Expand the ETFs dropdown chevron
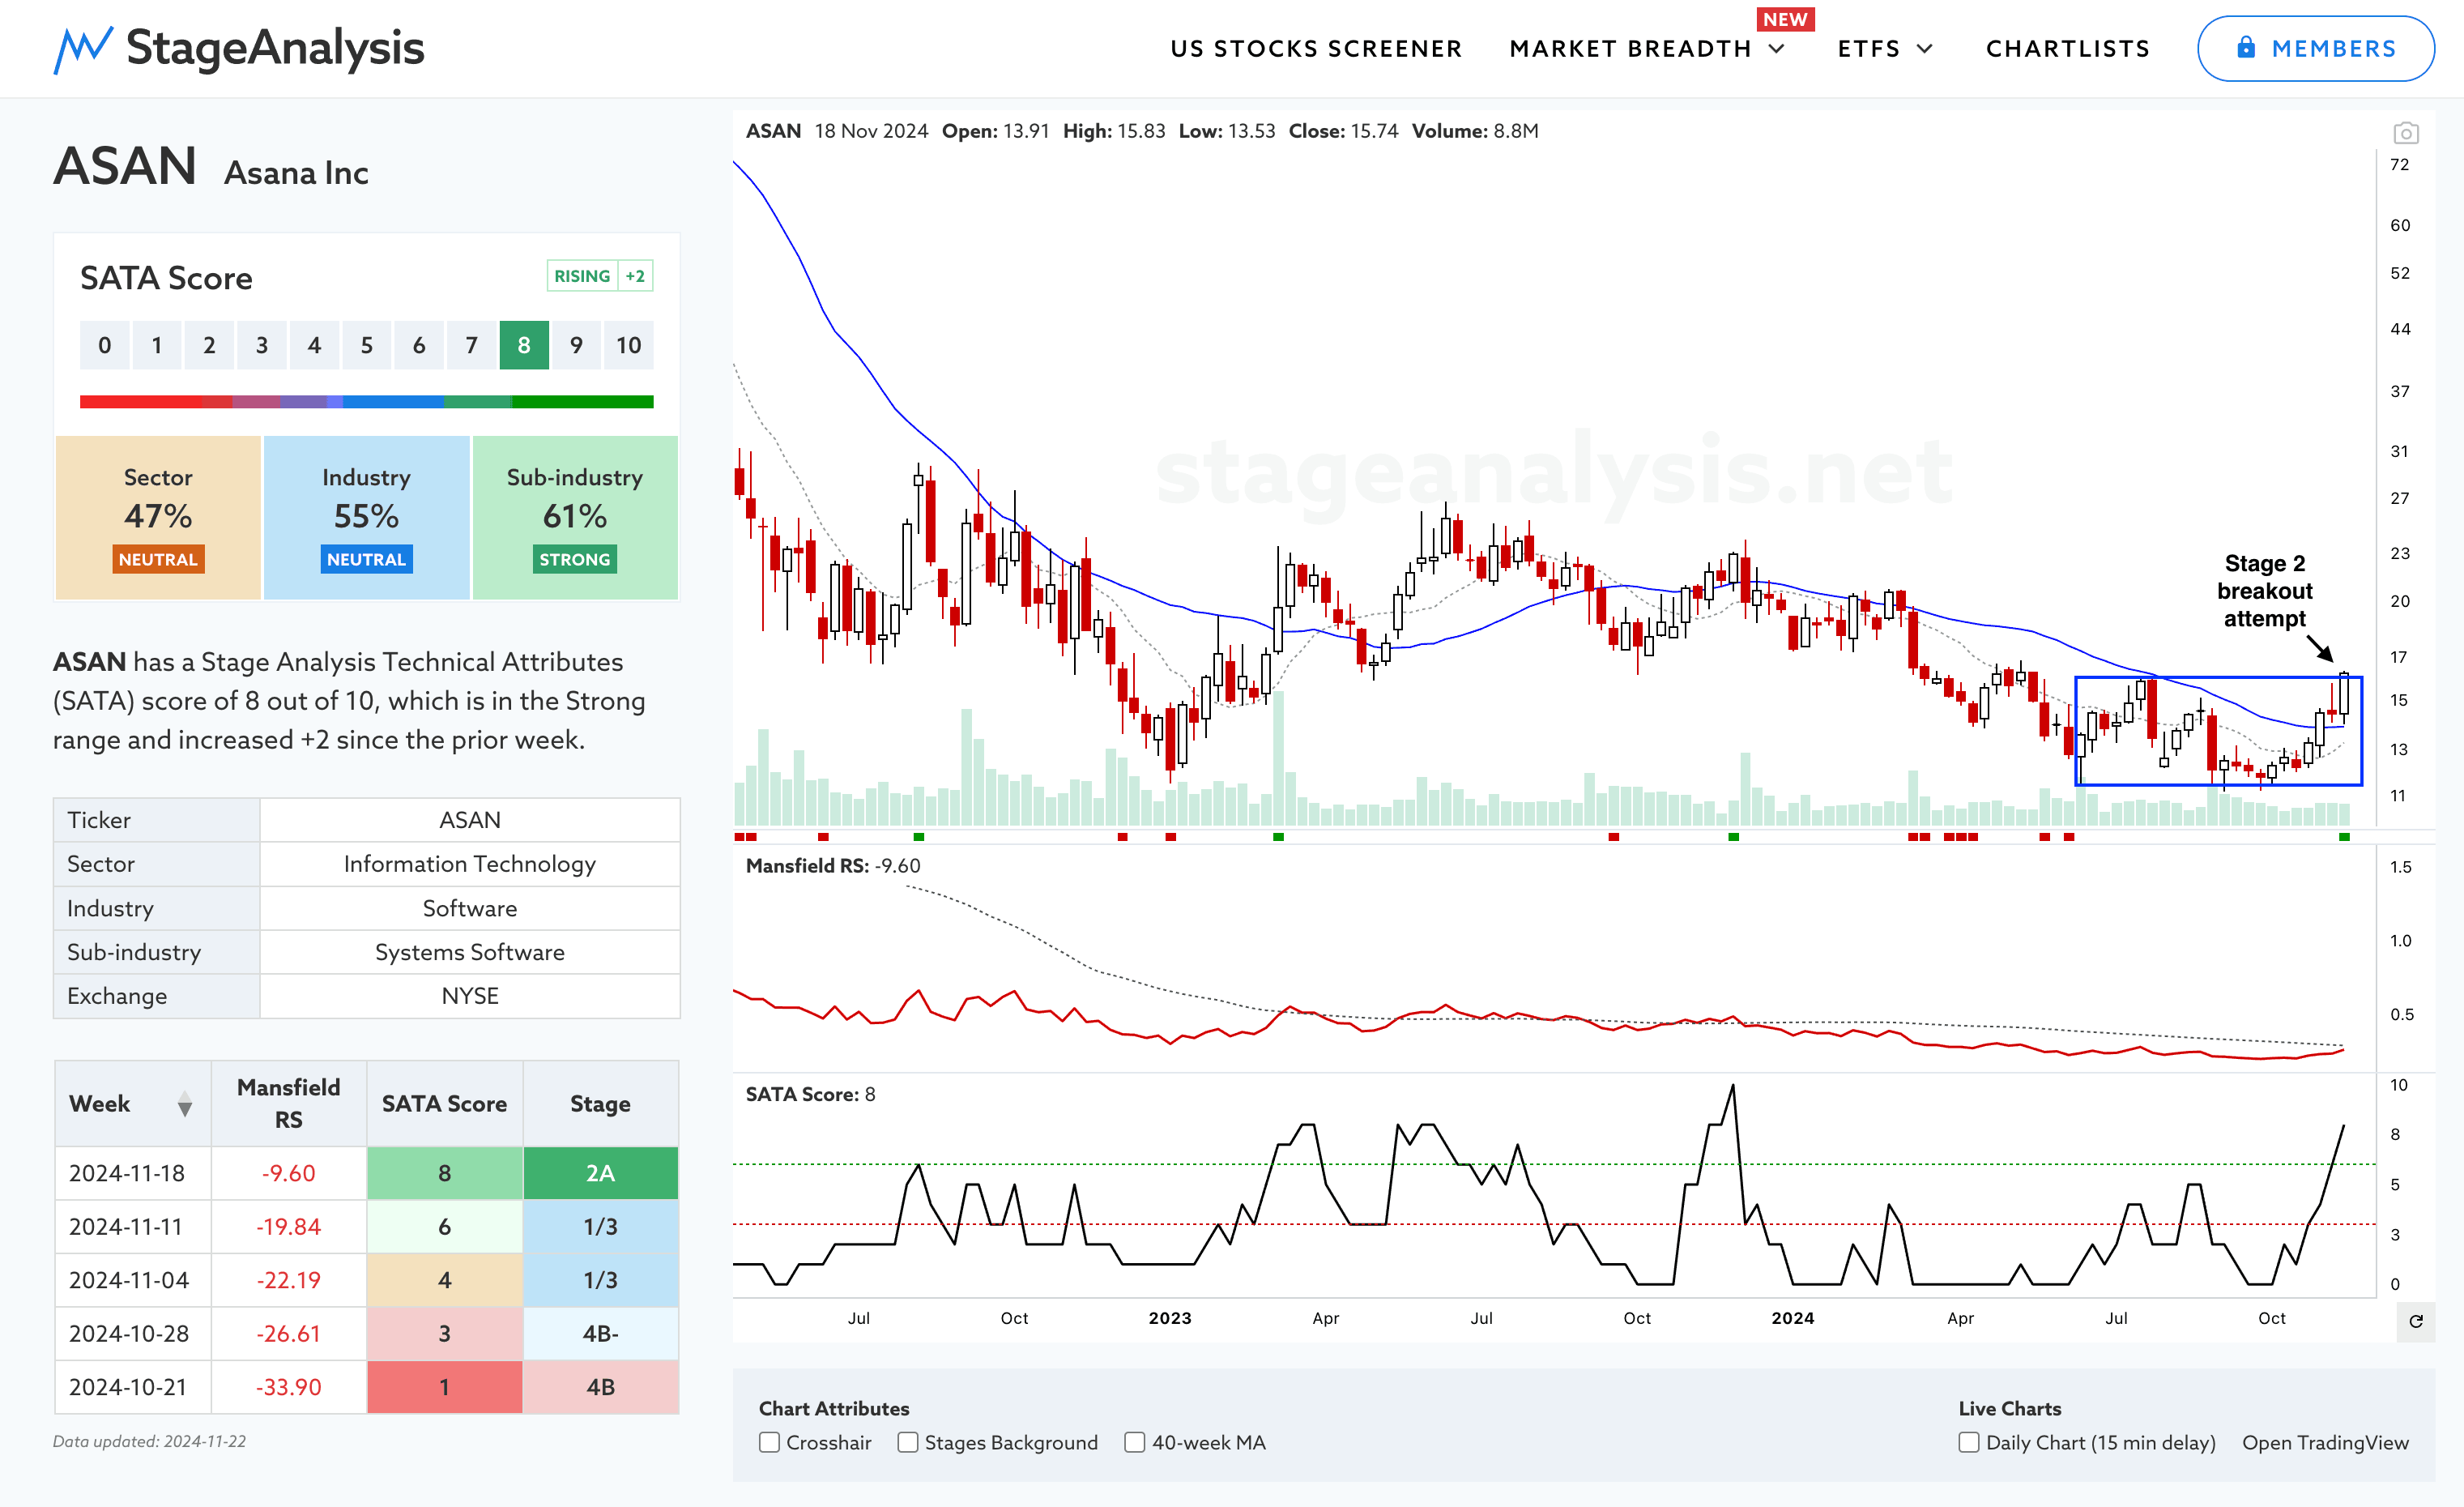2464x1507 pixels. tap(1925, 49)
